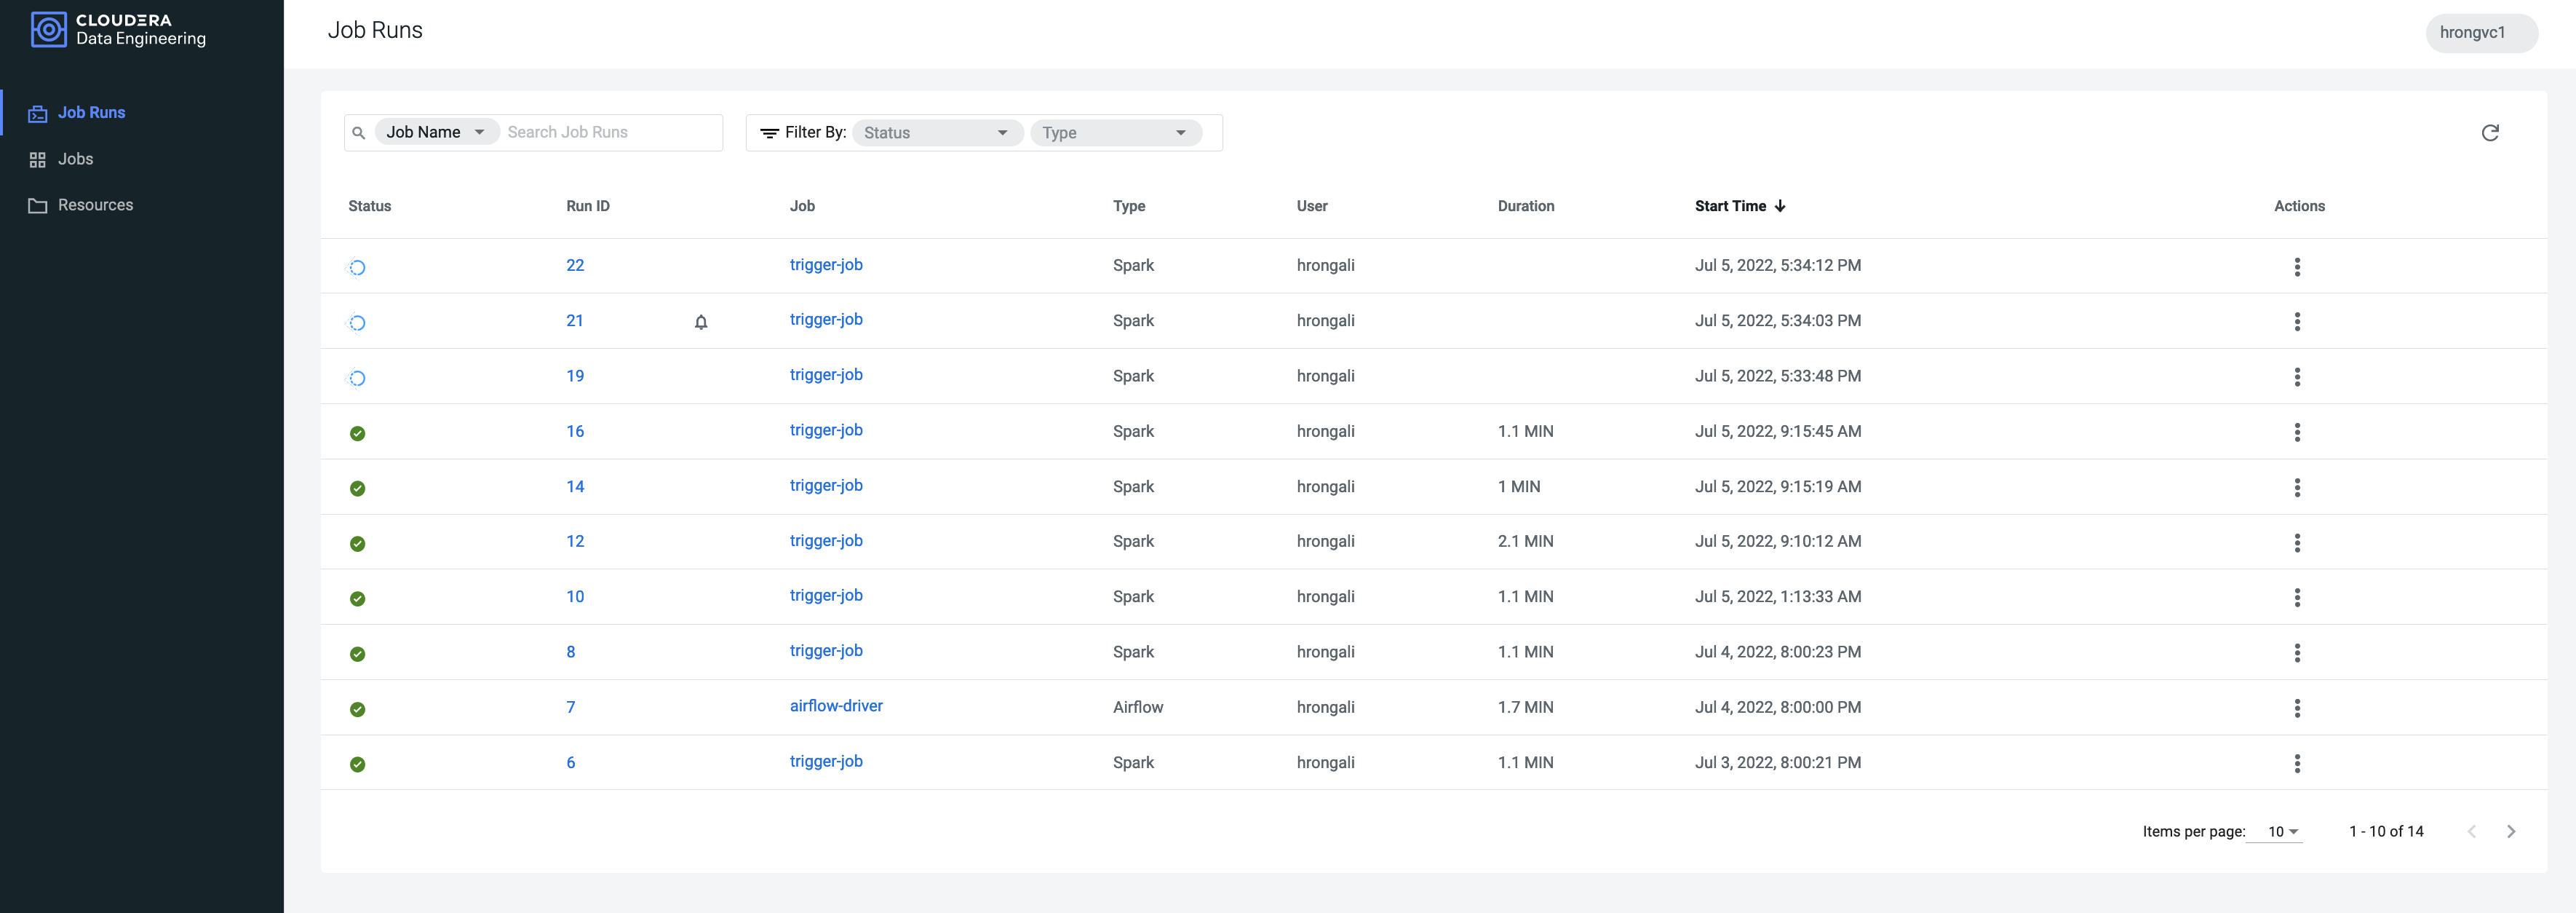2576x913 pixels.
Task: Open the Job Name search category dropdown
Action: coord(436,131)
